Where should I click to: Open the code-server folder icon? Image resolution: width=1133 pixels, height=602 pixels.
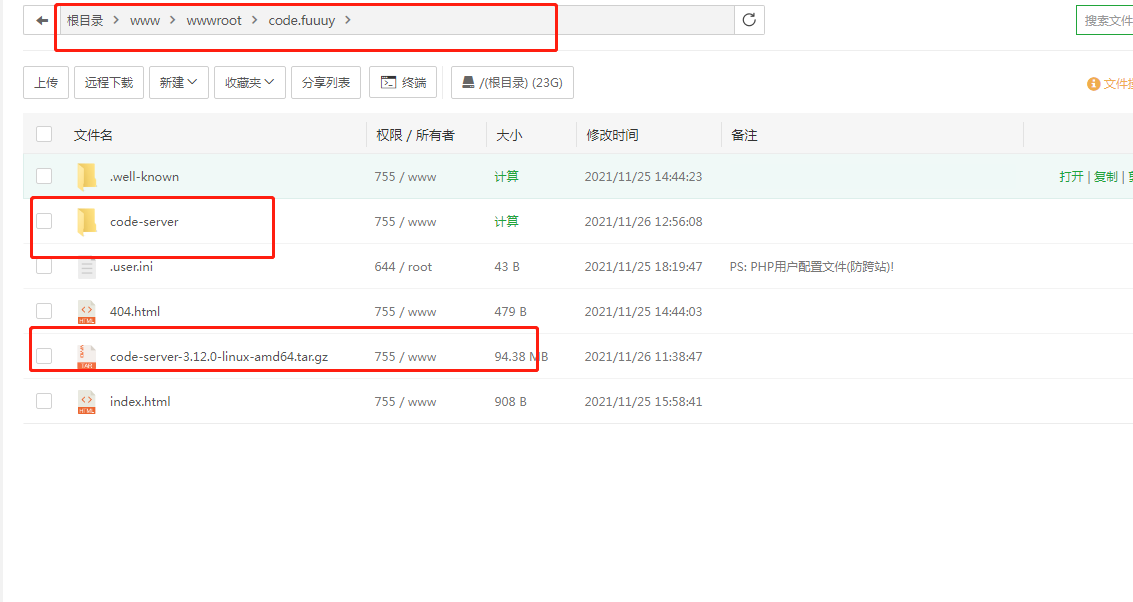87,221
